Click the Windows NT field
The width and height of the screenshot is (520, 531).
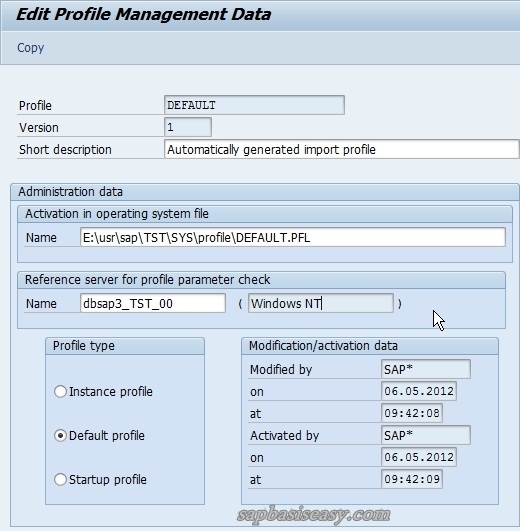pyautogui.click(x=321, y=303)
